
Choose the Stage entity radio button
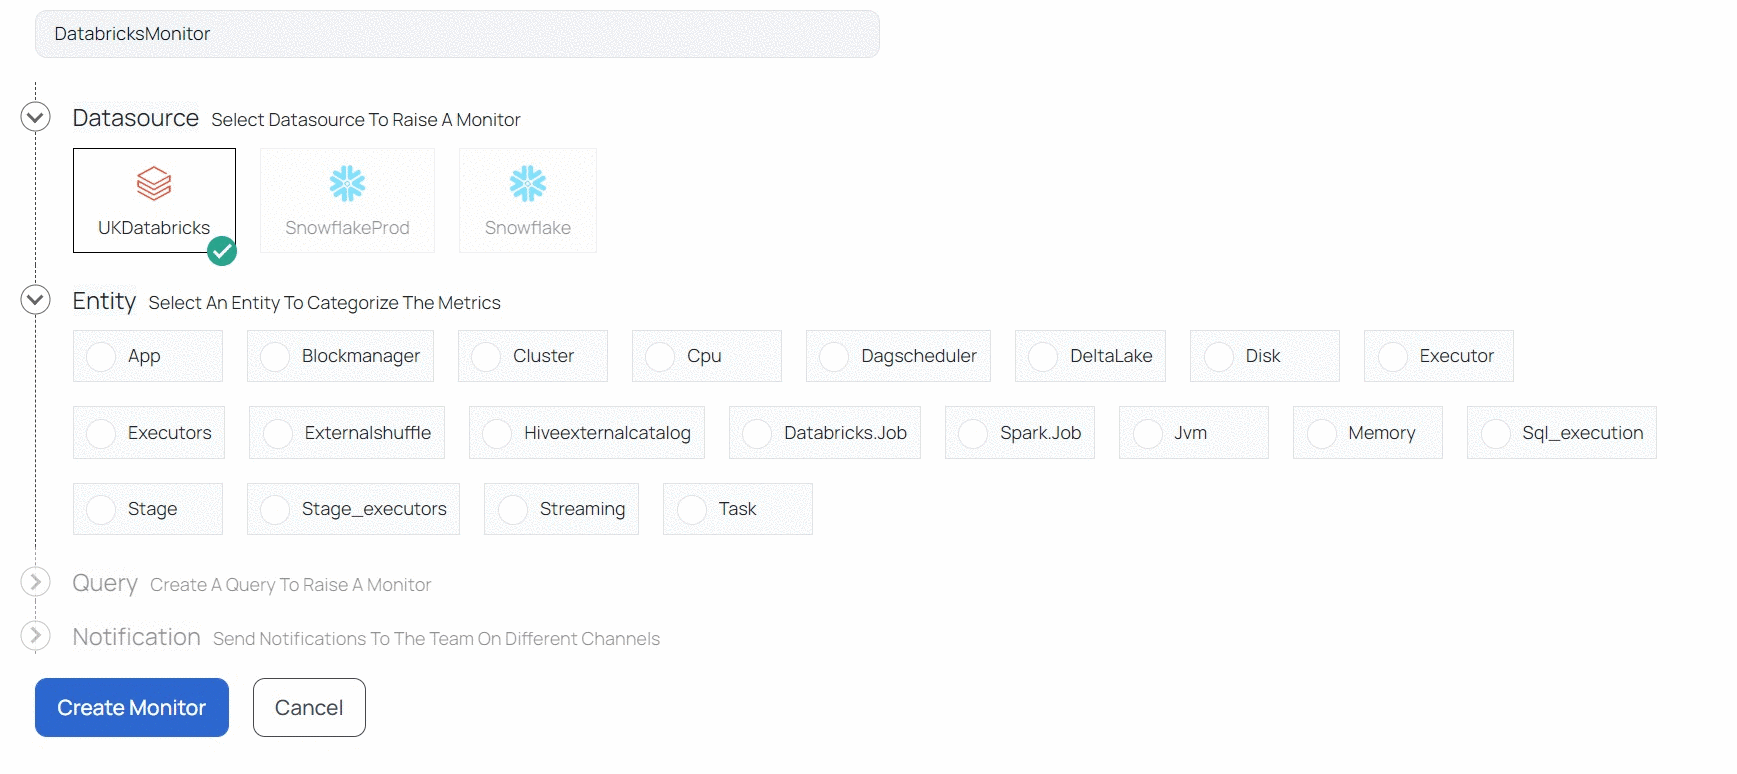[101, 509]
